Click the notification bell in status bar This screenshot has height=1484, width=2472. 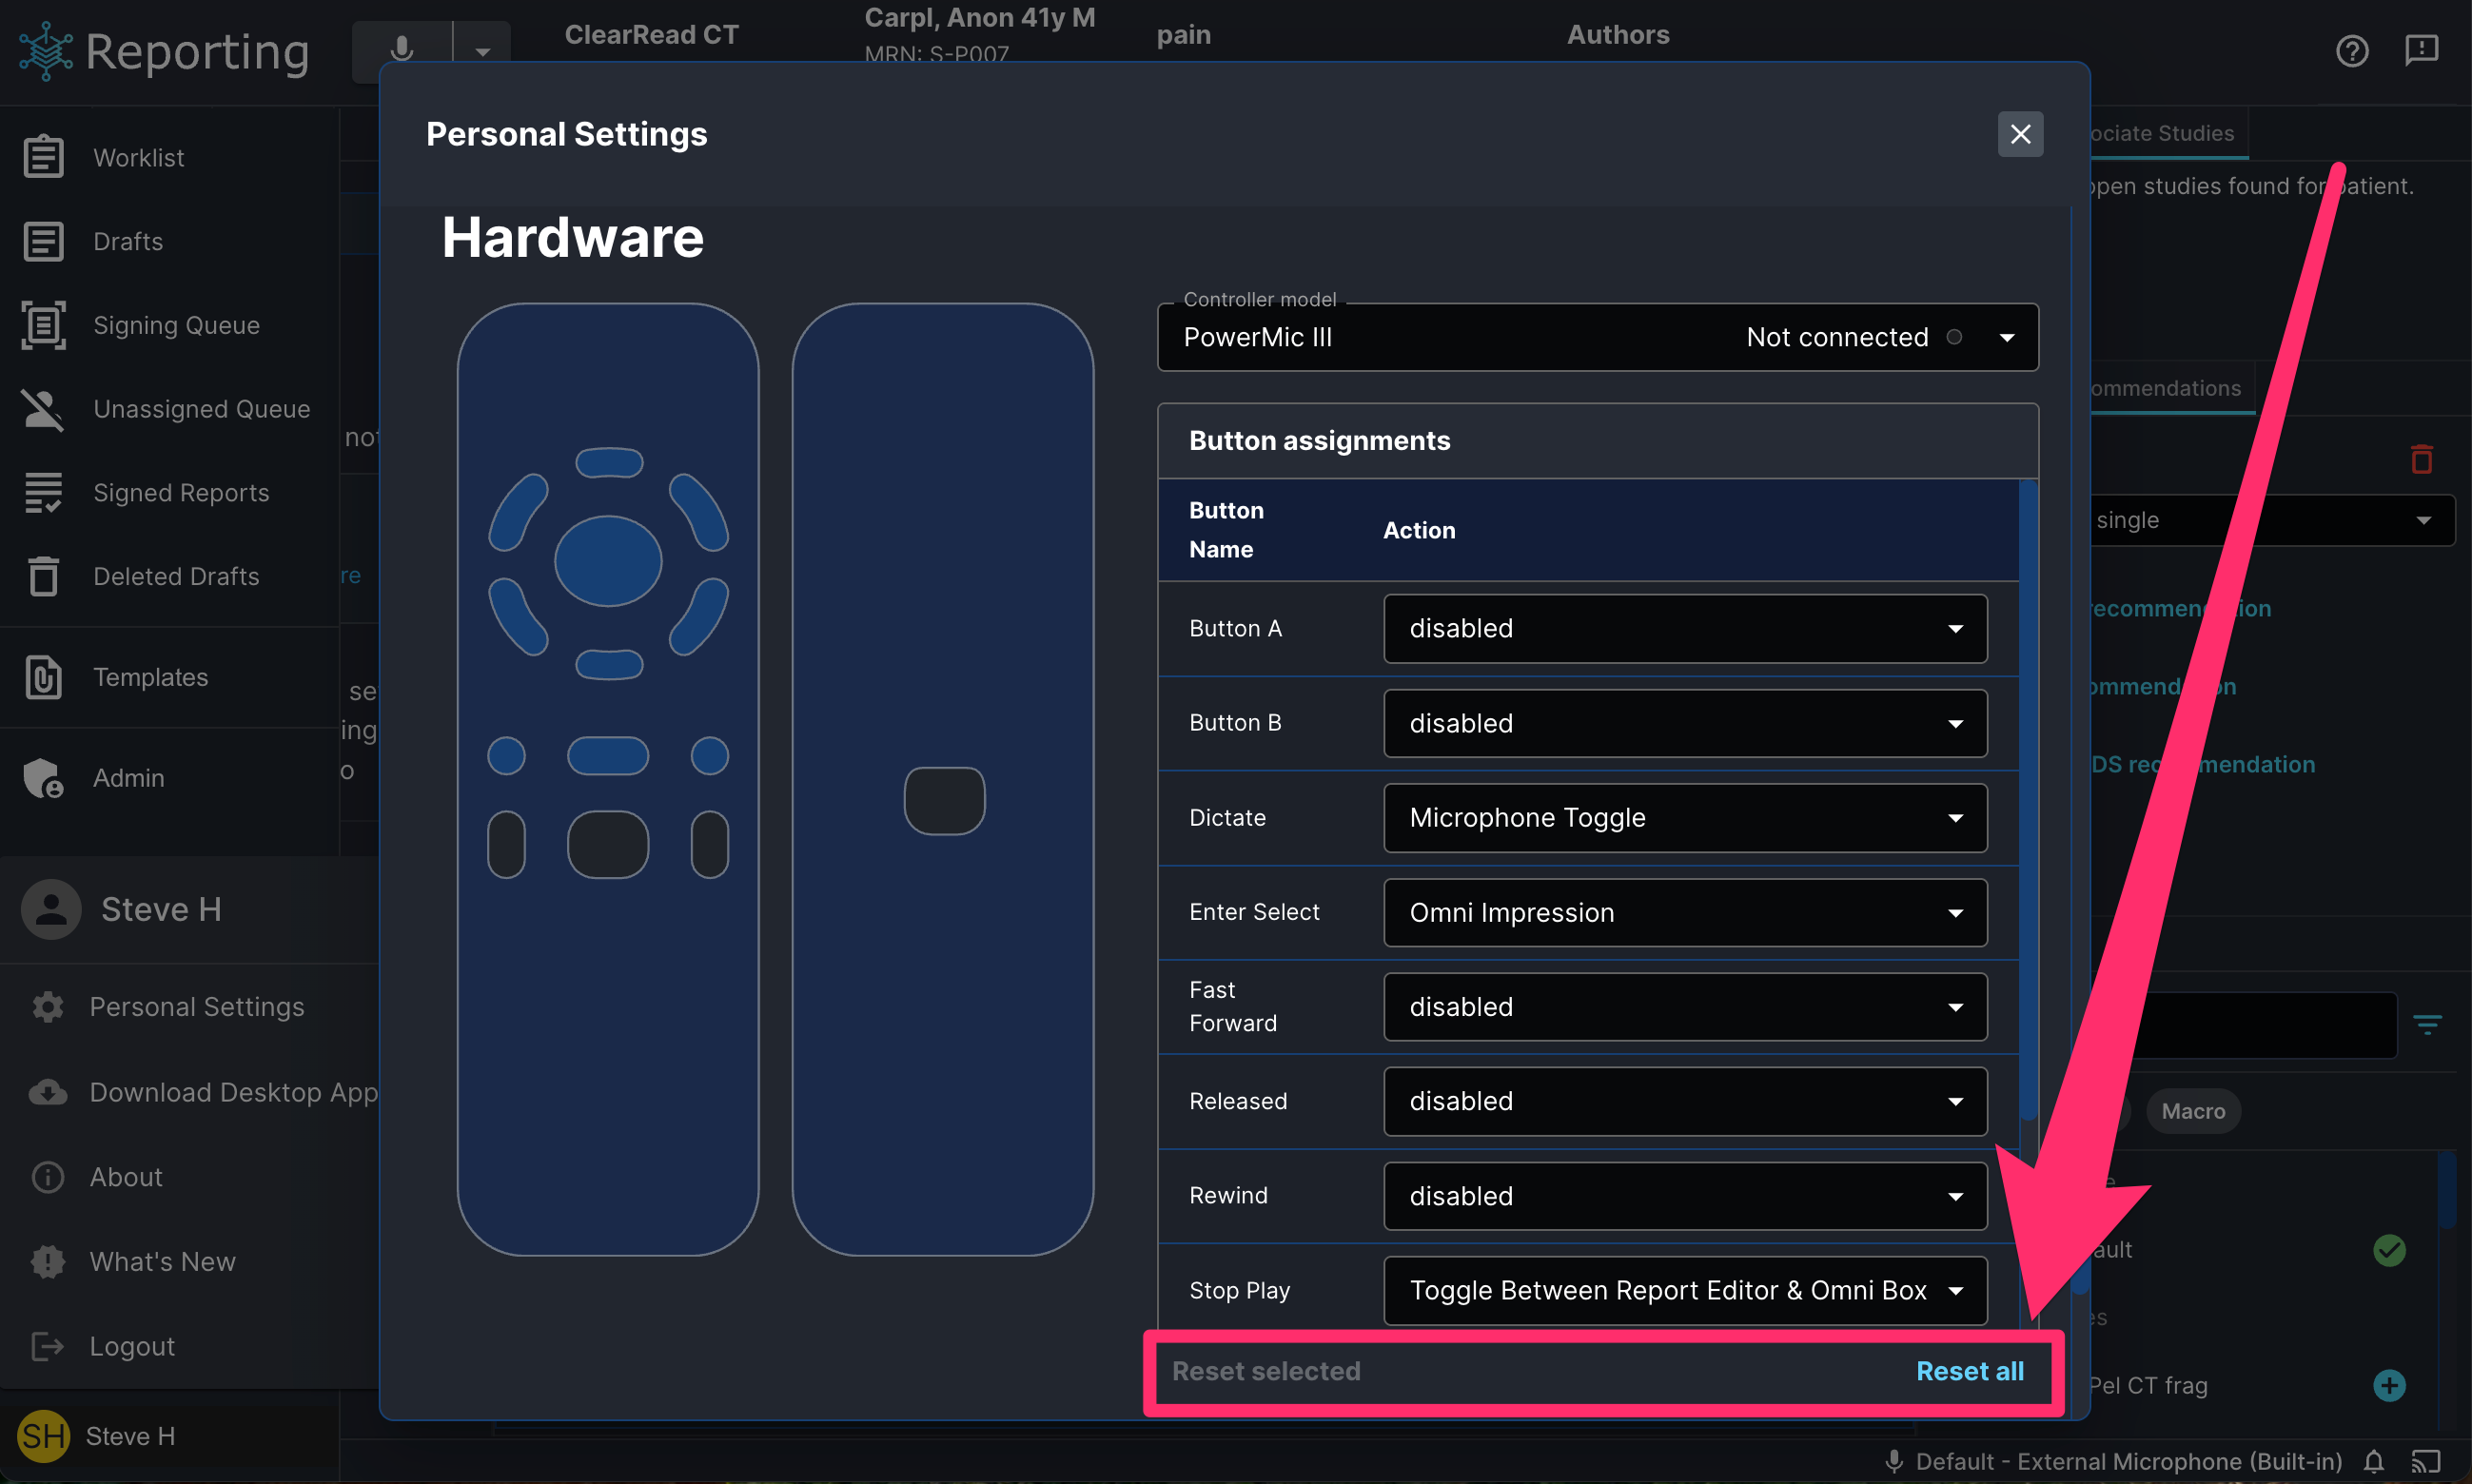tap(2374, 1462)
